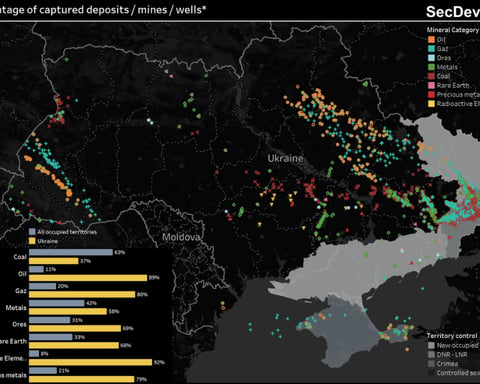480x384 pixels.
Task: Click the yellow Radioactive Elements legend swatch
Action: [x=431, y=104]
